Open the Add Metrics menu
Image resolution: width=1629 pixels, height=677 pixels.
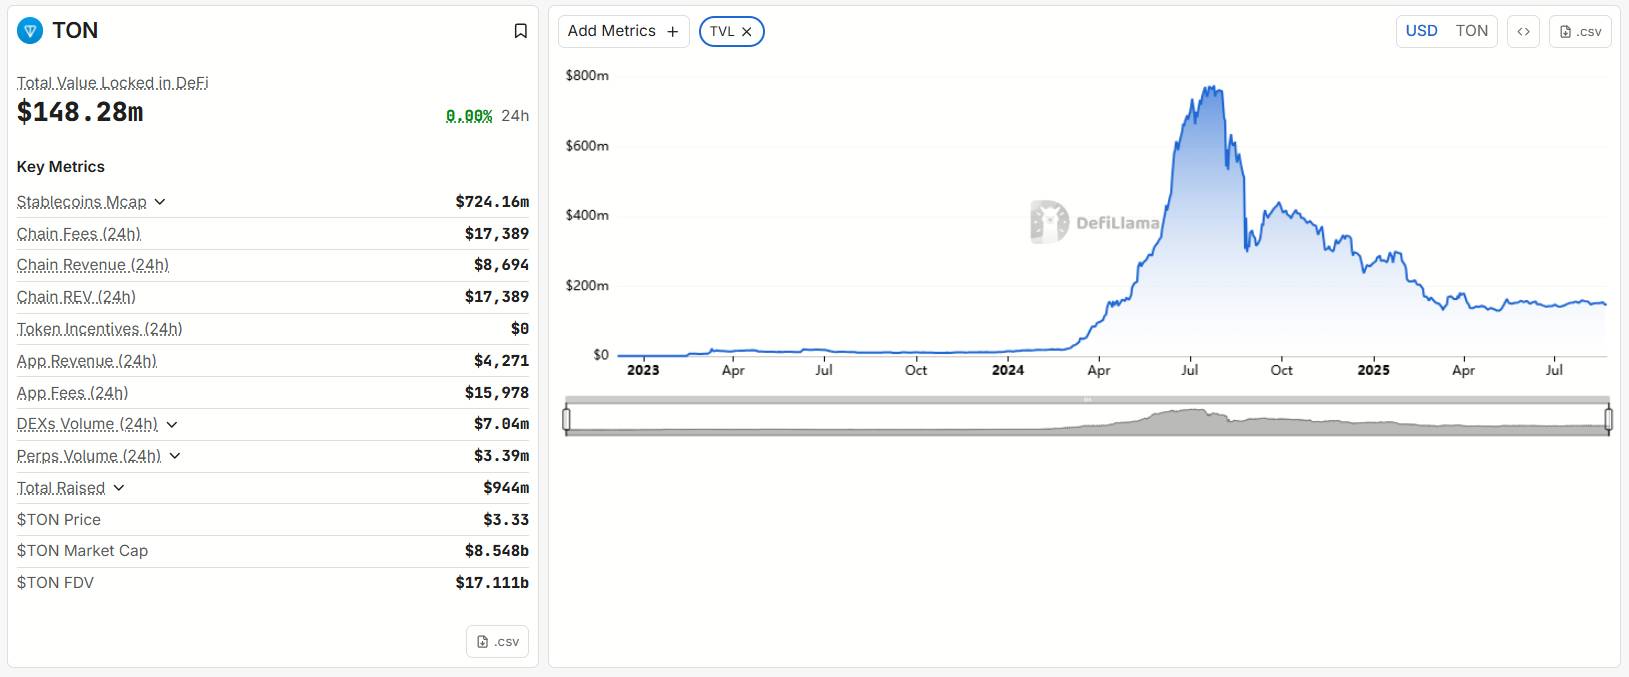(x=612, y=31)
